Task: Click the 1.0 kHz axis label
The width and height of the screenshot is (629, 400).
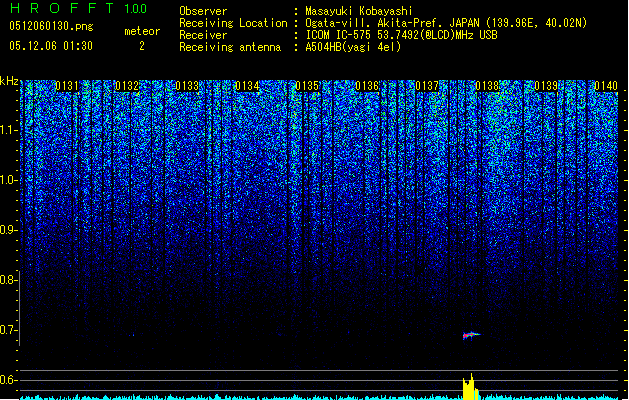Action: (x=8, y=181)
